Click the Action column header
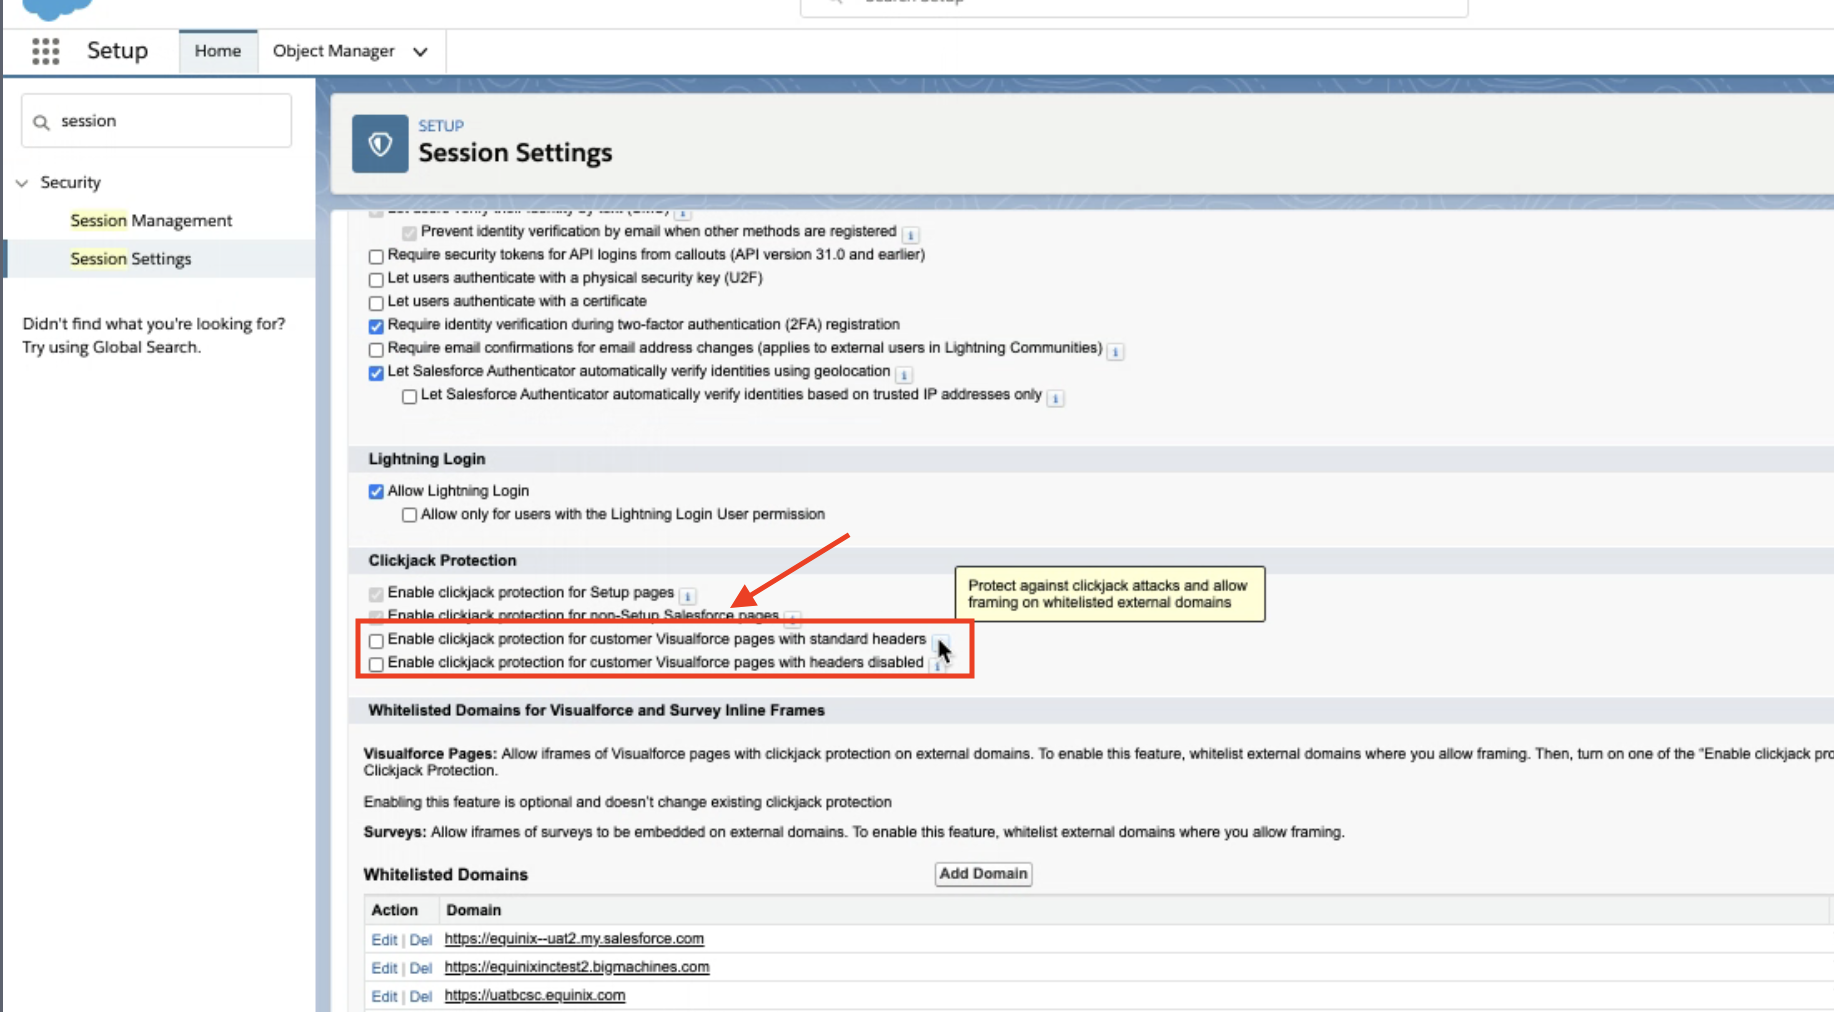The image size is (1834, 1012). click(395, 910)
